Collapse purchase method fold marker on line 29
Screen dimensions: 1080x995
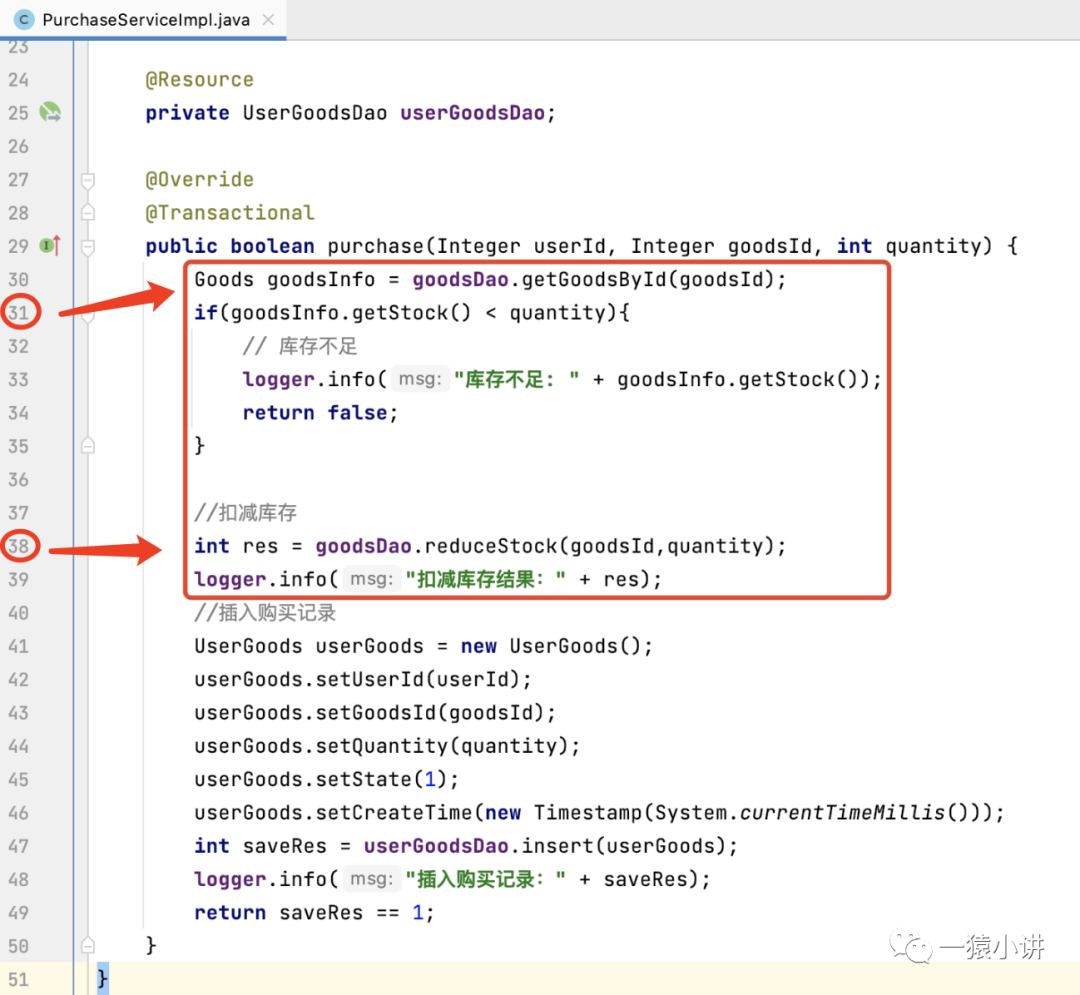[87, 247]
